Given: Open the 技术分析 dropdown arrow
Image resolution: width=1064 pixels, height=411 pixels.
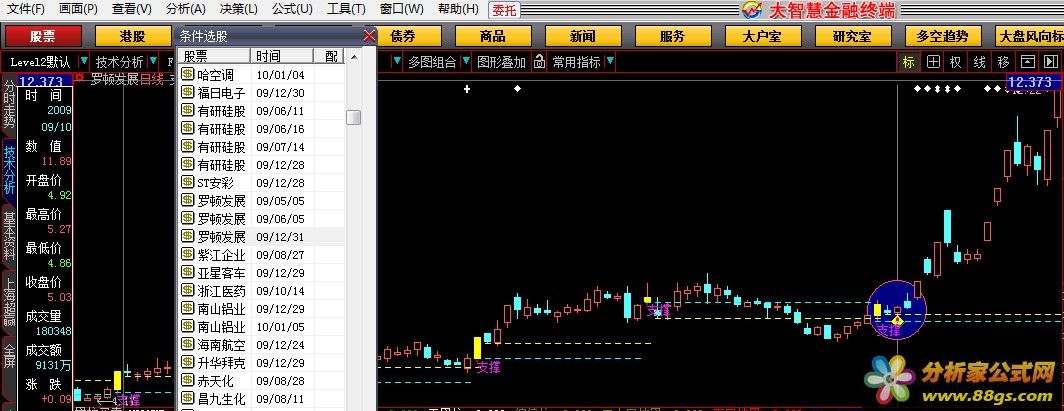Looking at the screenshot, I should click(153, 62).
